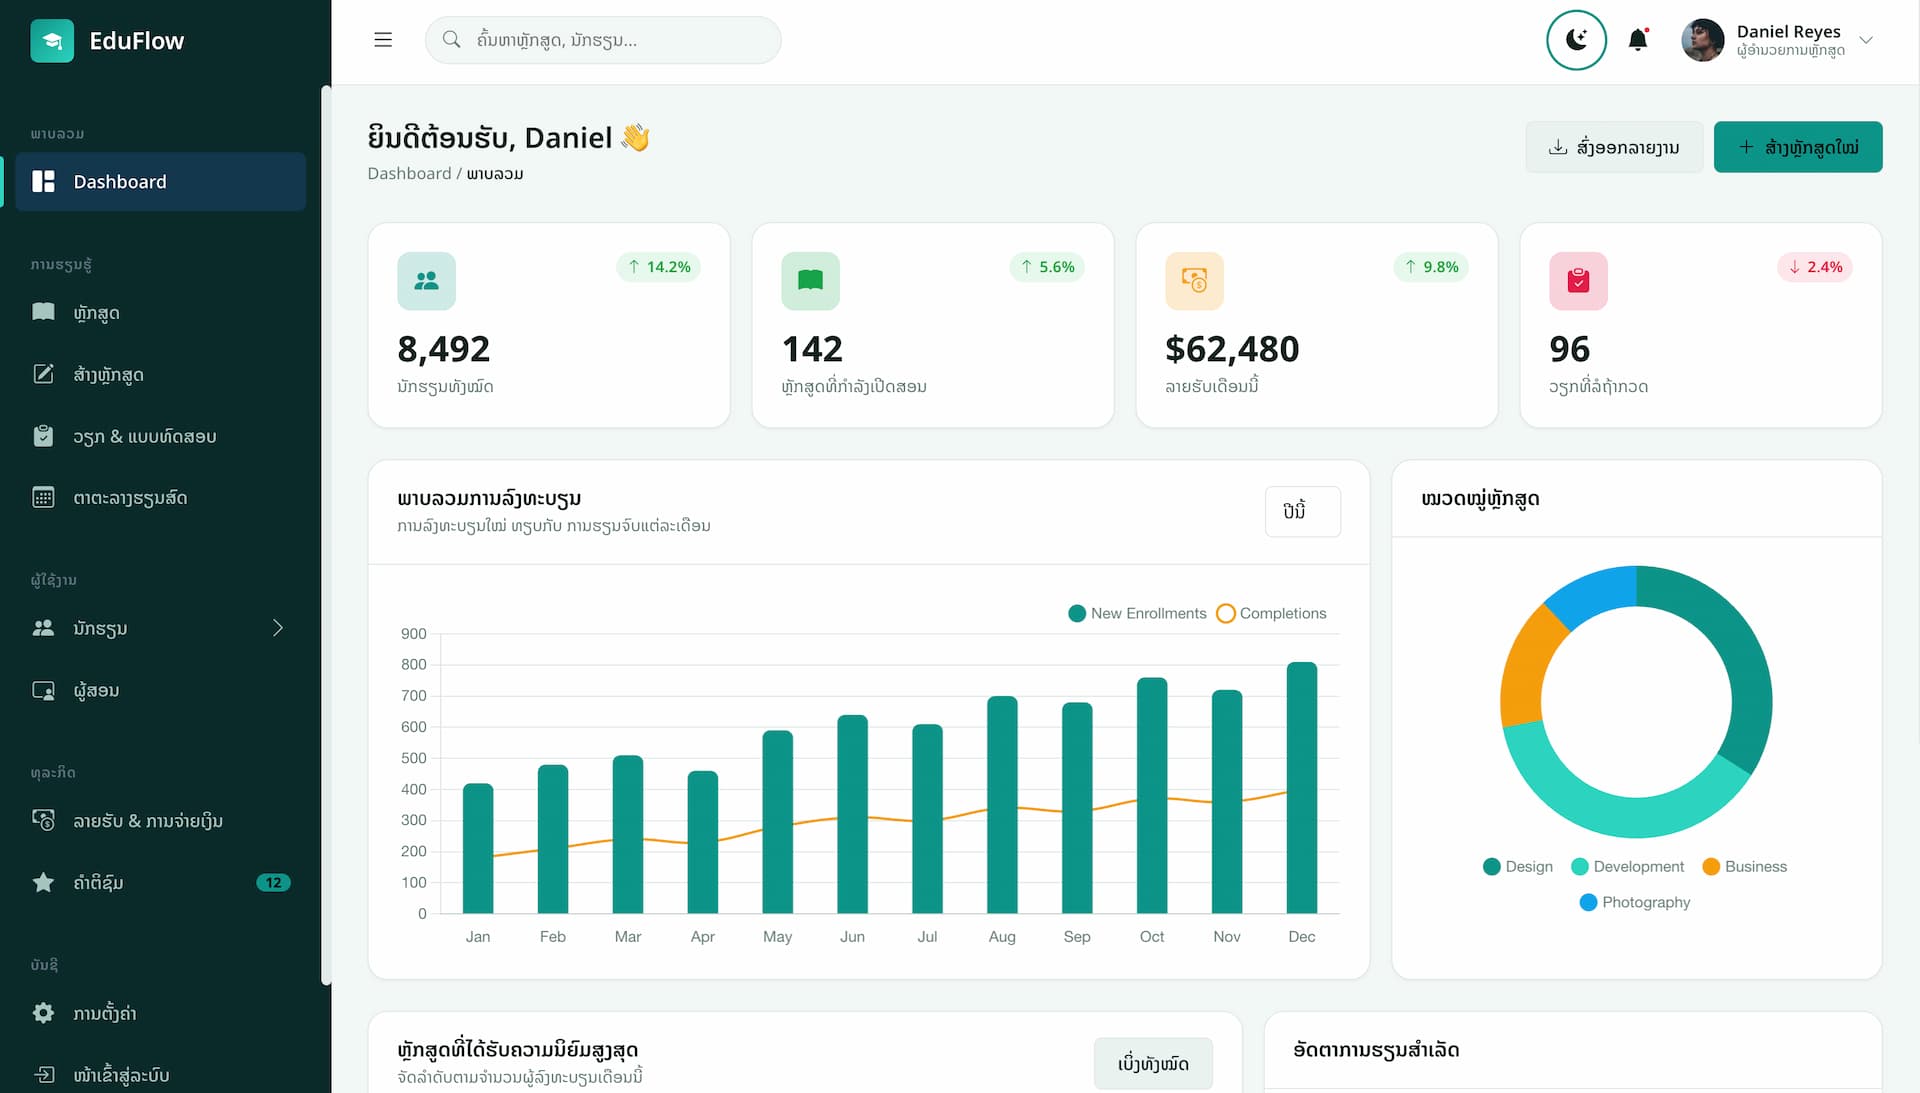Click the EduFlow graduation cap logo

52,41
